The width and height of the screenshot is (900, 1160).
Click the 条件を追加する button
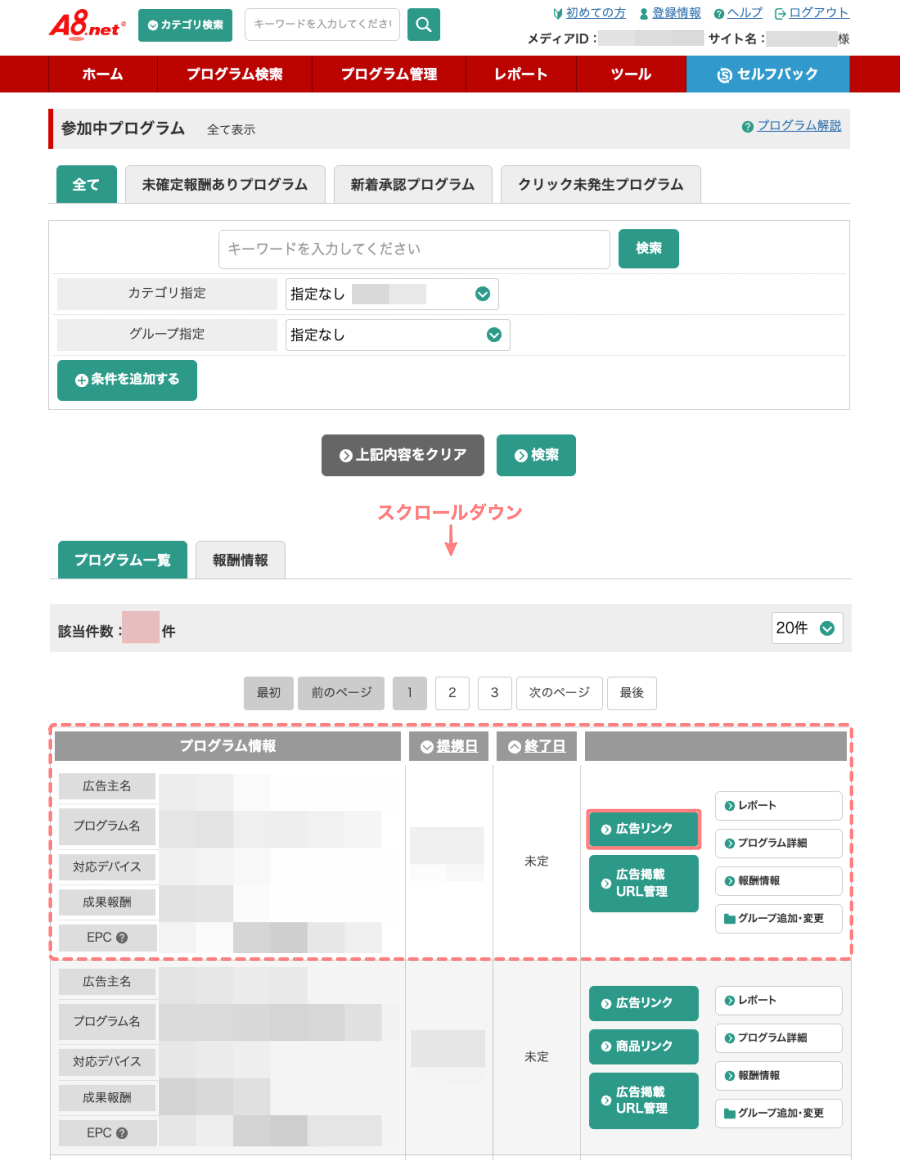click(127, 380)
